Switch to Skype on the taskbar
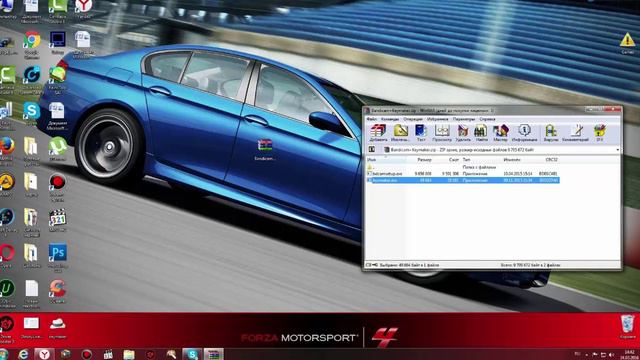The image size is (640, 360). pos(192,354)
